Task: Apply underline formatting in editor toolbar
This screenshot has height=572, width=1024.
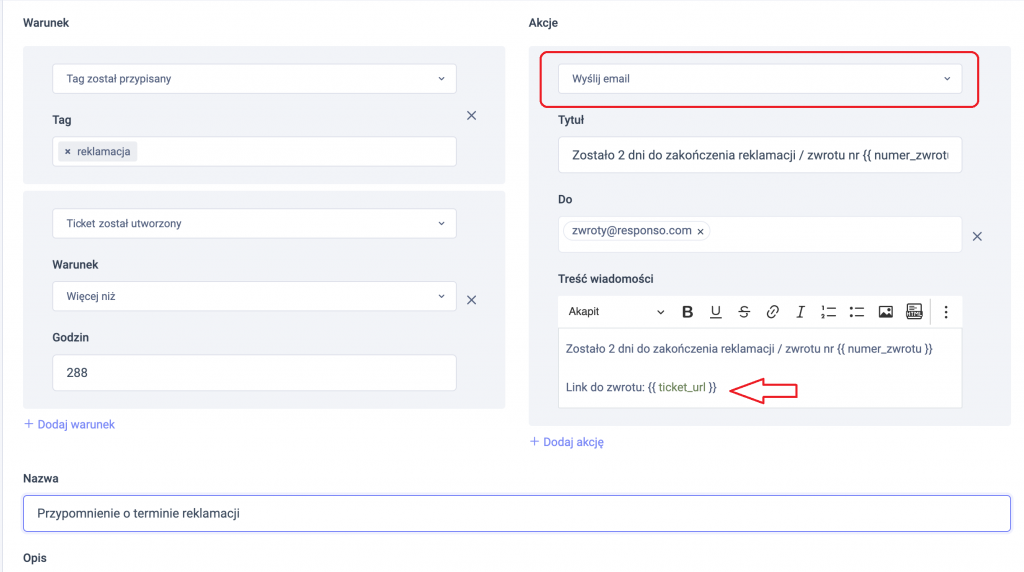Action: (716, 312)
